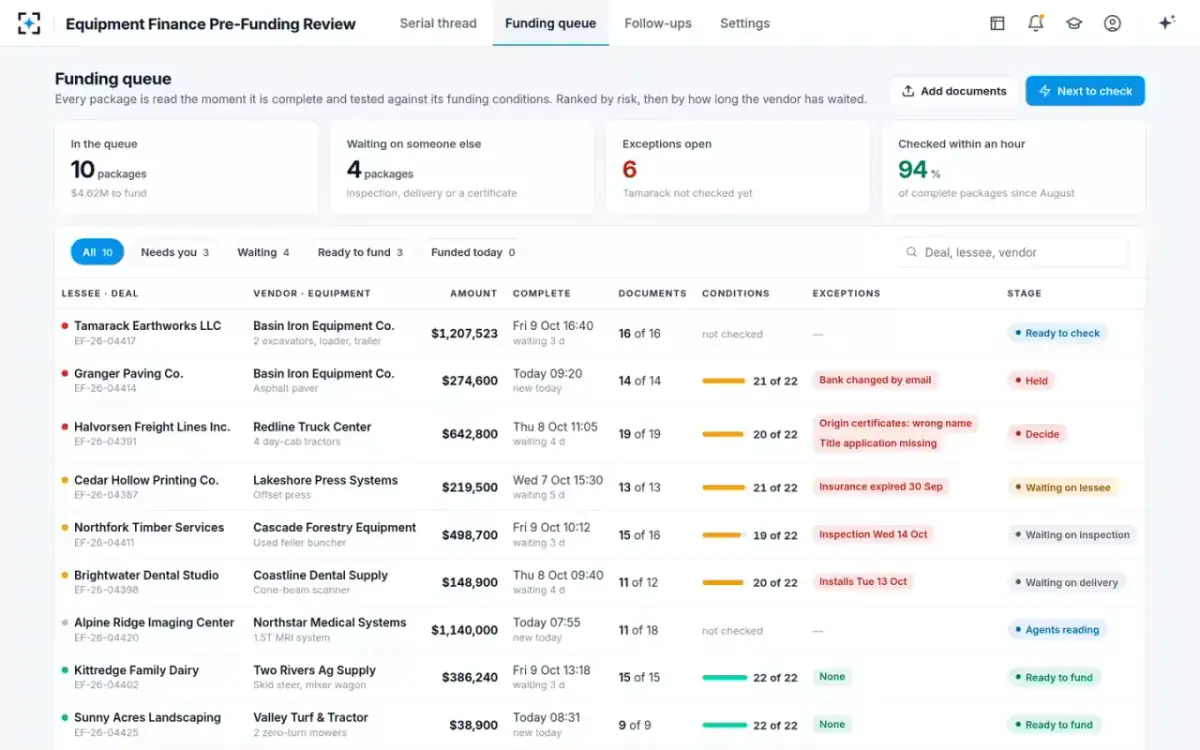1200x750 pixels.
Task: Click Origin certificates: wrong name exception
Action: 895,423
